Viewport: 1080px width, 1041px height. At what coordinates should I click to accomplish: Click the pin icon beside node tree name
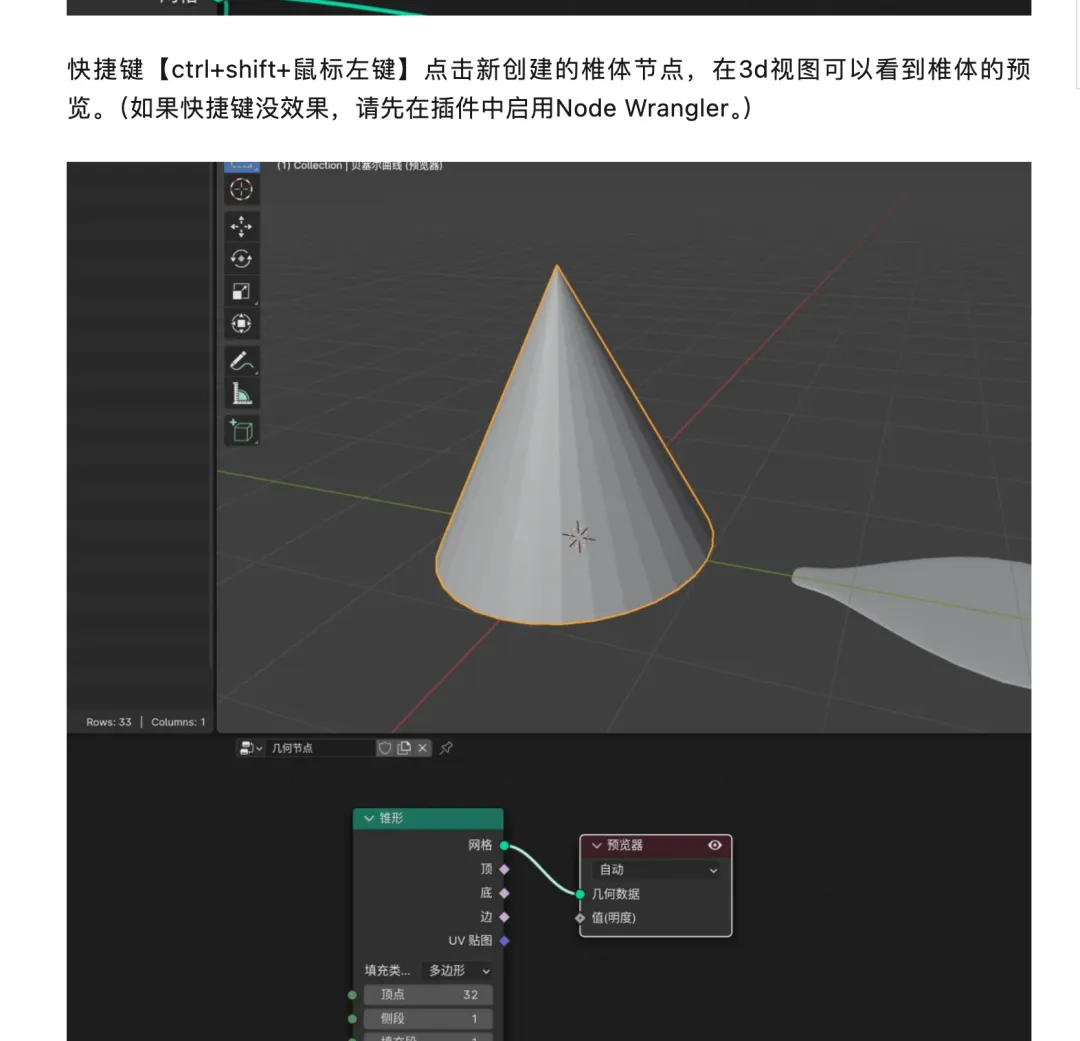coord(447,748)
